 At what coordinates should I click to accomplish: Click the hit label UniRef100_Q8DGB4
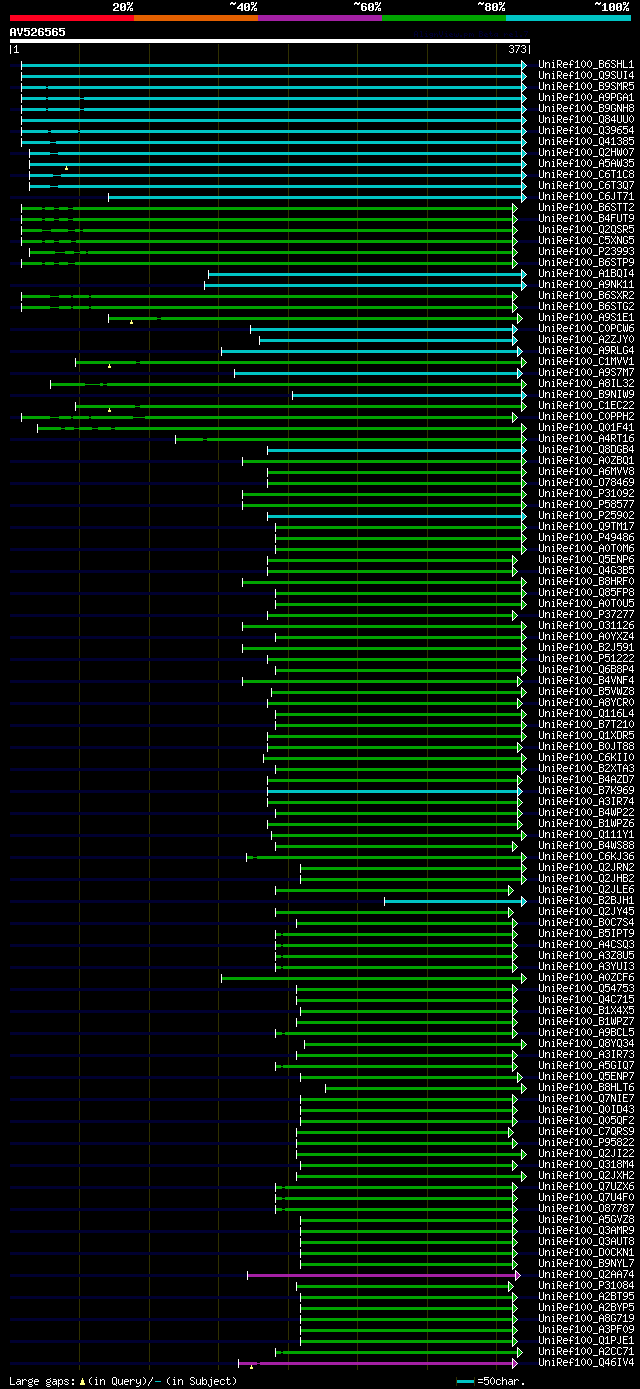click(x=586, y=450)
